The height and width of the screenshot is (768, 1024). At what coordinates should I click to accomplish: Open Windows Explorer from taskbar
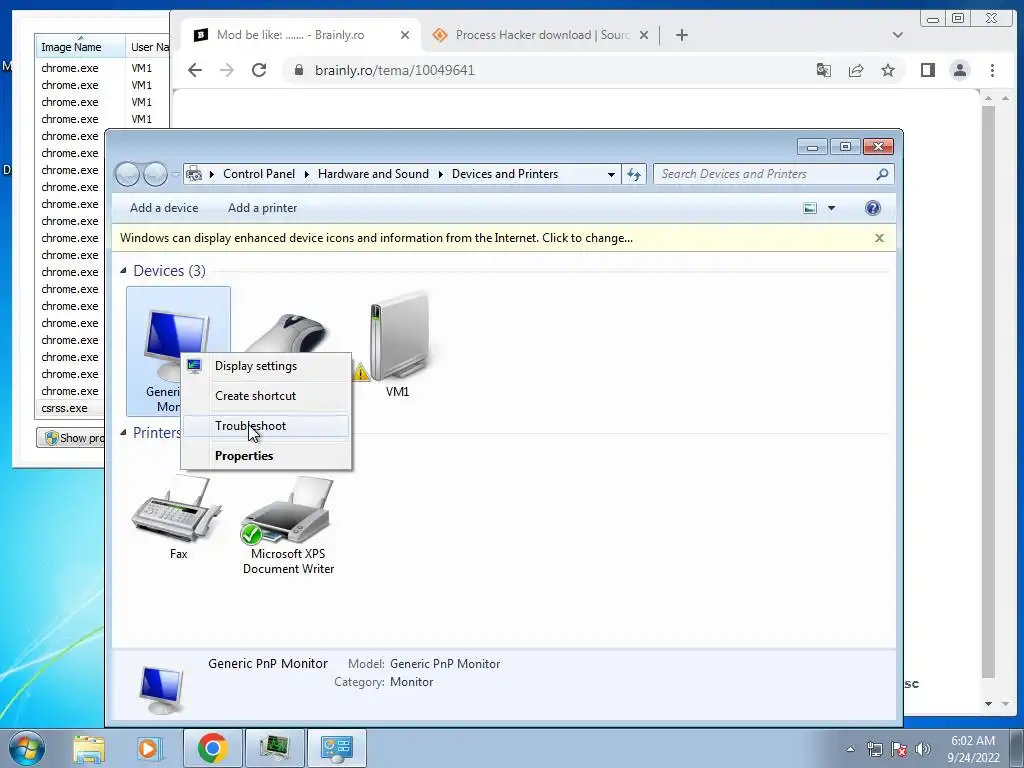point(89,748)
